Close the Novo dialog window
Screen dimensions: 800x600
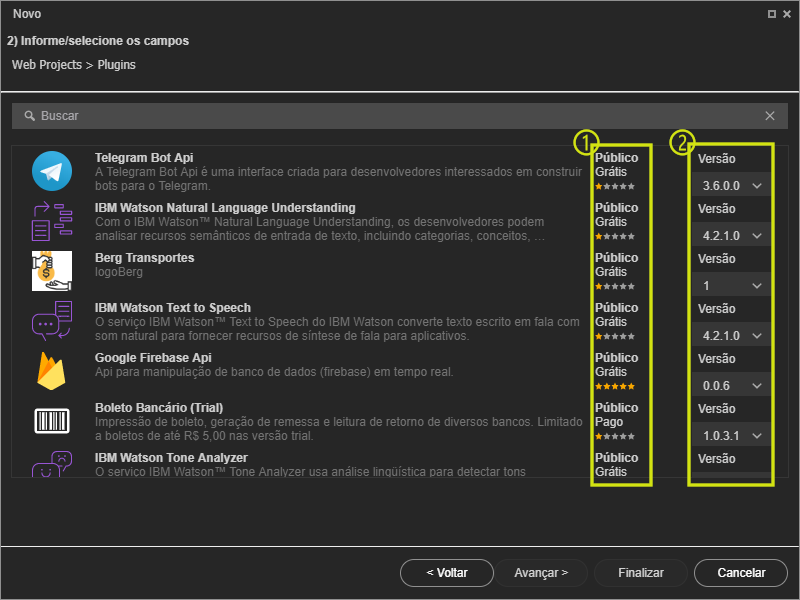(787, 14)
